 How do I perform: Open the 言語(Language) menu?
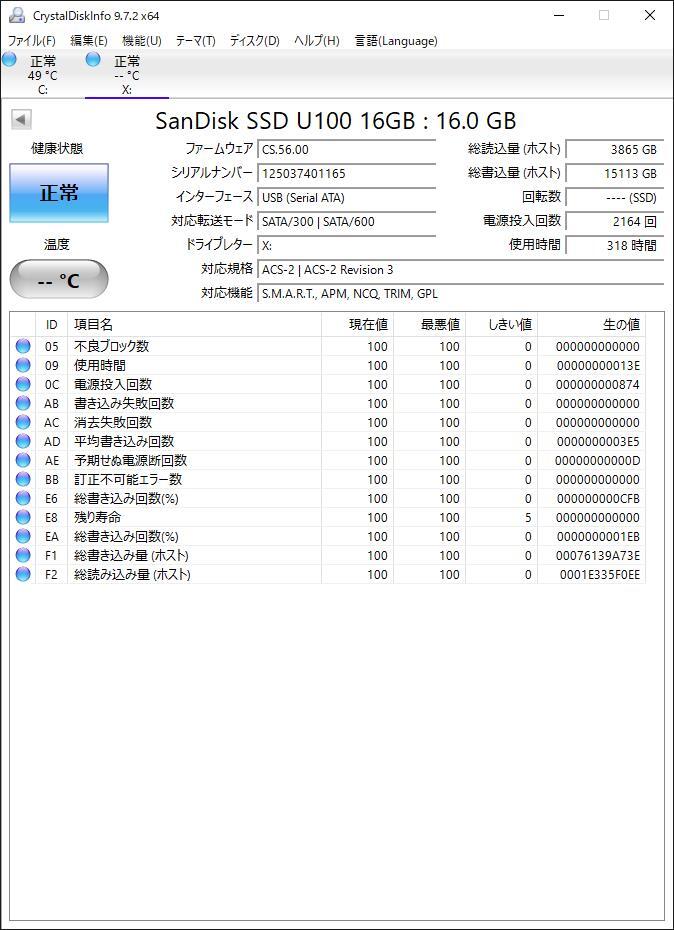click(x=396, y=40)
